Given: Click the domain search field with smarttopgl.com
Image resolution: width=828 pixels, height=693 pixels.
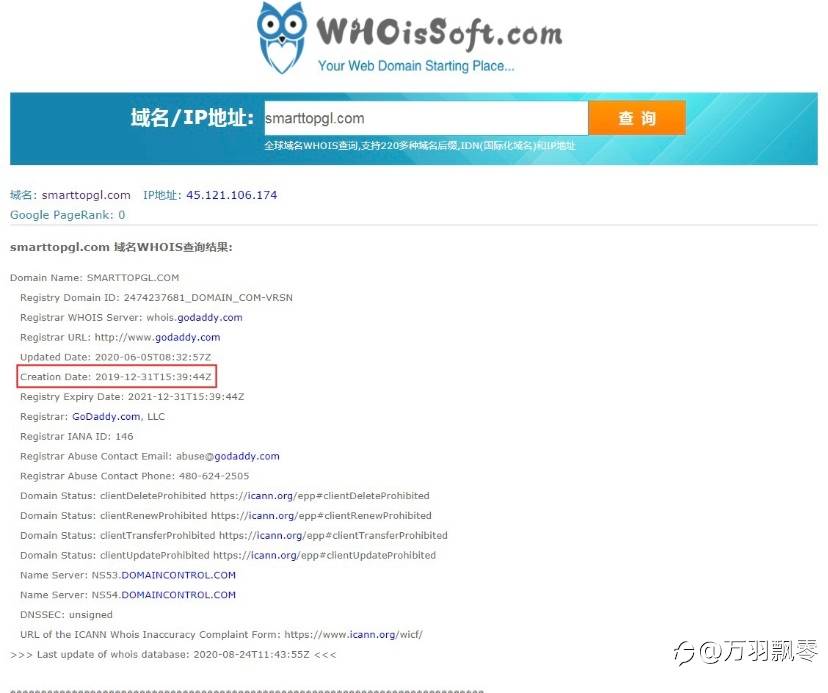Looking at the screenshot, I should [426, 118].
